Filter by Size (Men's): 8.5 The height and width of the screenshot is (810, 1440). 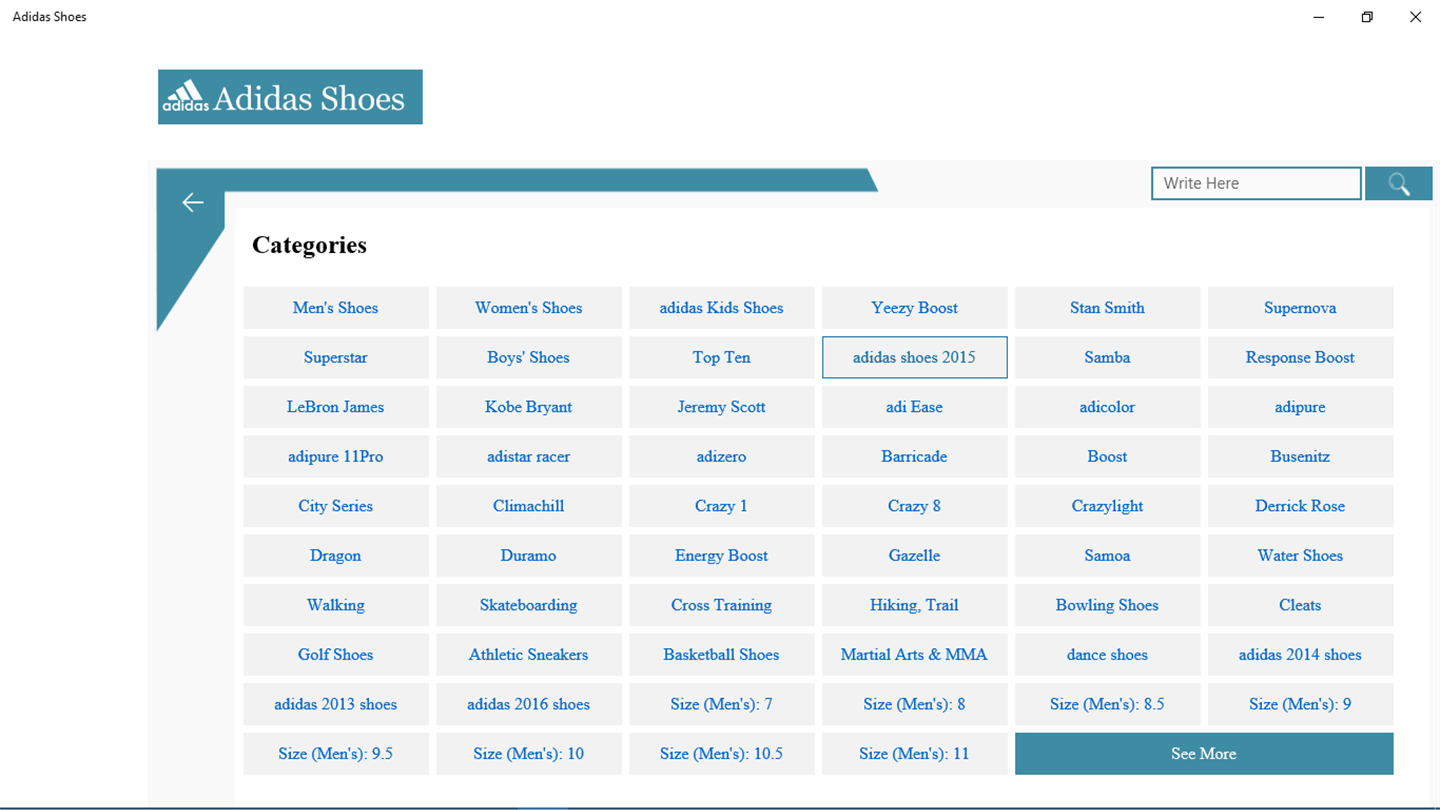tap(1108, 704)
